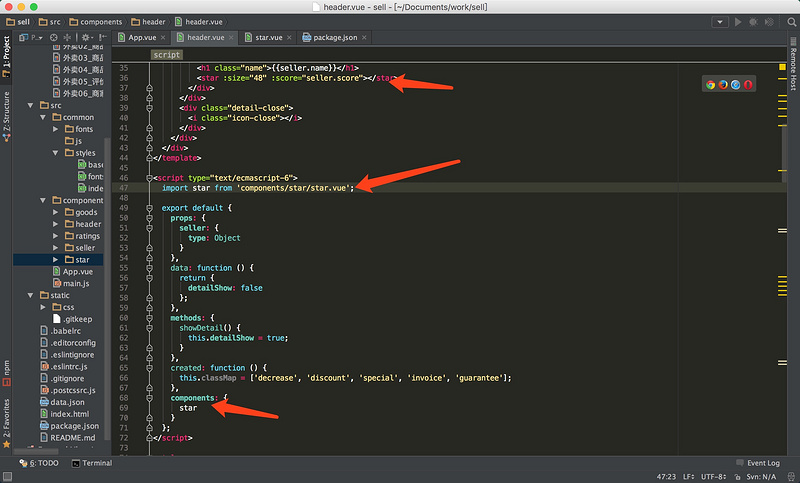800x483 pixels.
Task: Open the Structure tool window
Action: tap(6, 116)
